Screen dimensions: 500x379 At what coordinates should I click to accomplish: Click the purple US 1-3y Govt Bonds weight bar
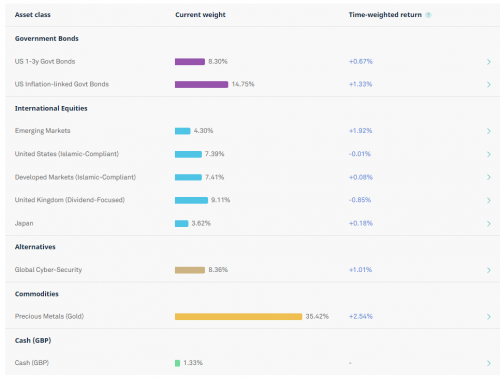tap(190, 62)
